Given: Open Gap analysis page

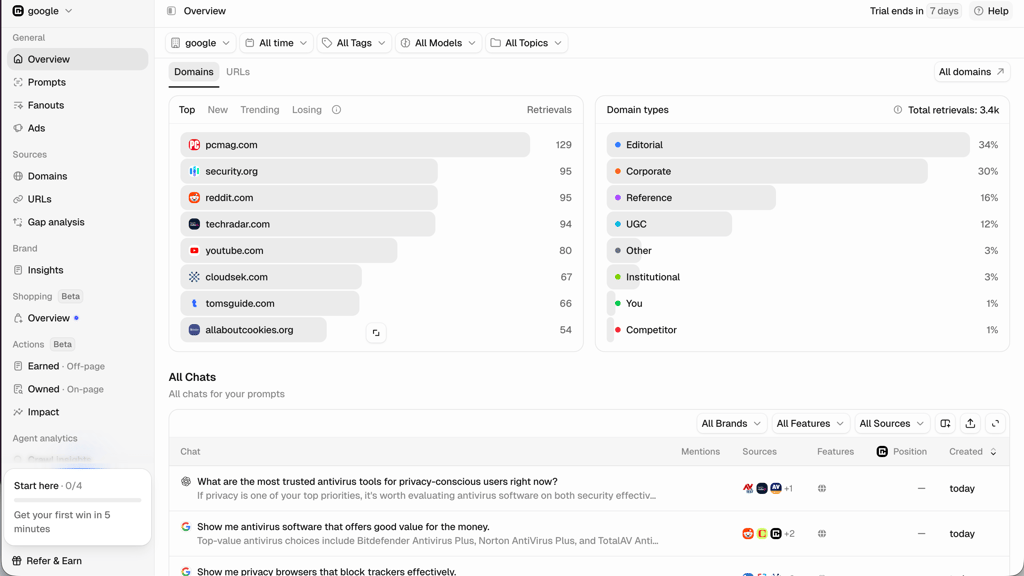Looking at the screenshot, I should [x=78, y=222].
